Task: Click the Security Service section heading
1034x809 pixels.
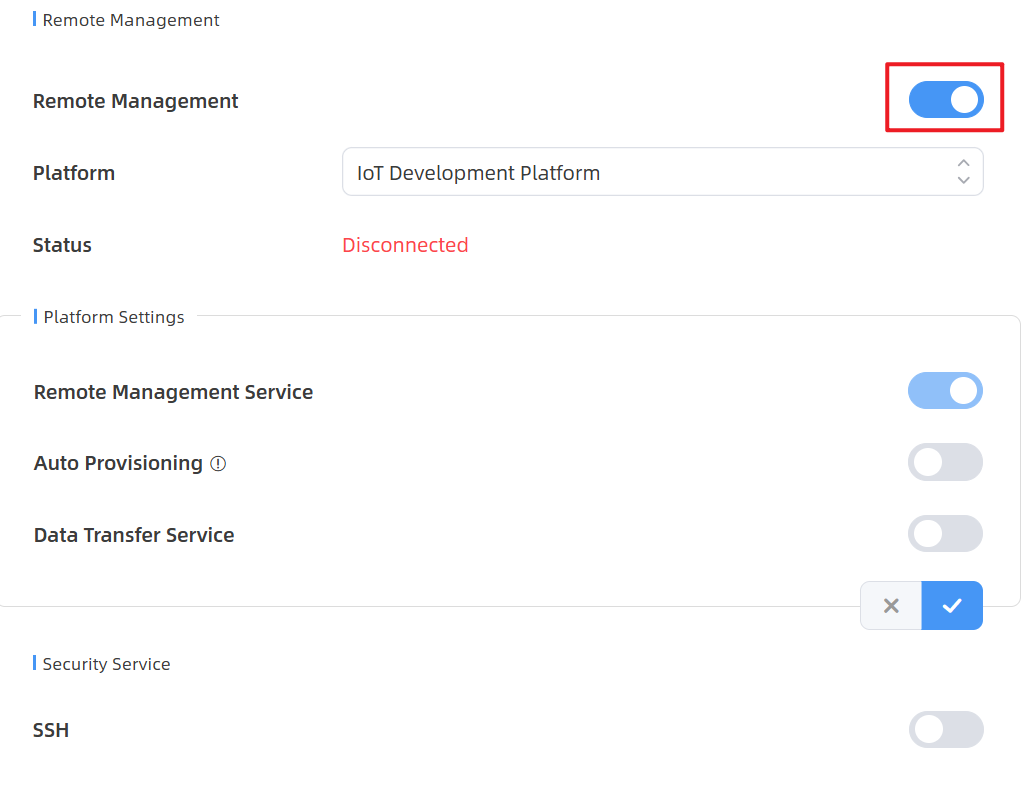Action: tap(106, 664)
